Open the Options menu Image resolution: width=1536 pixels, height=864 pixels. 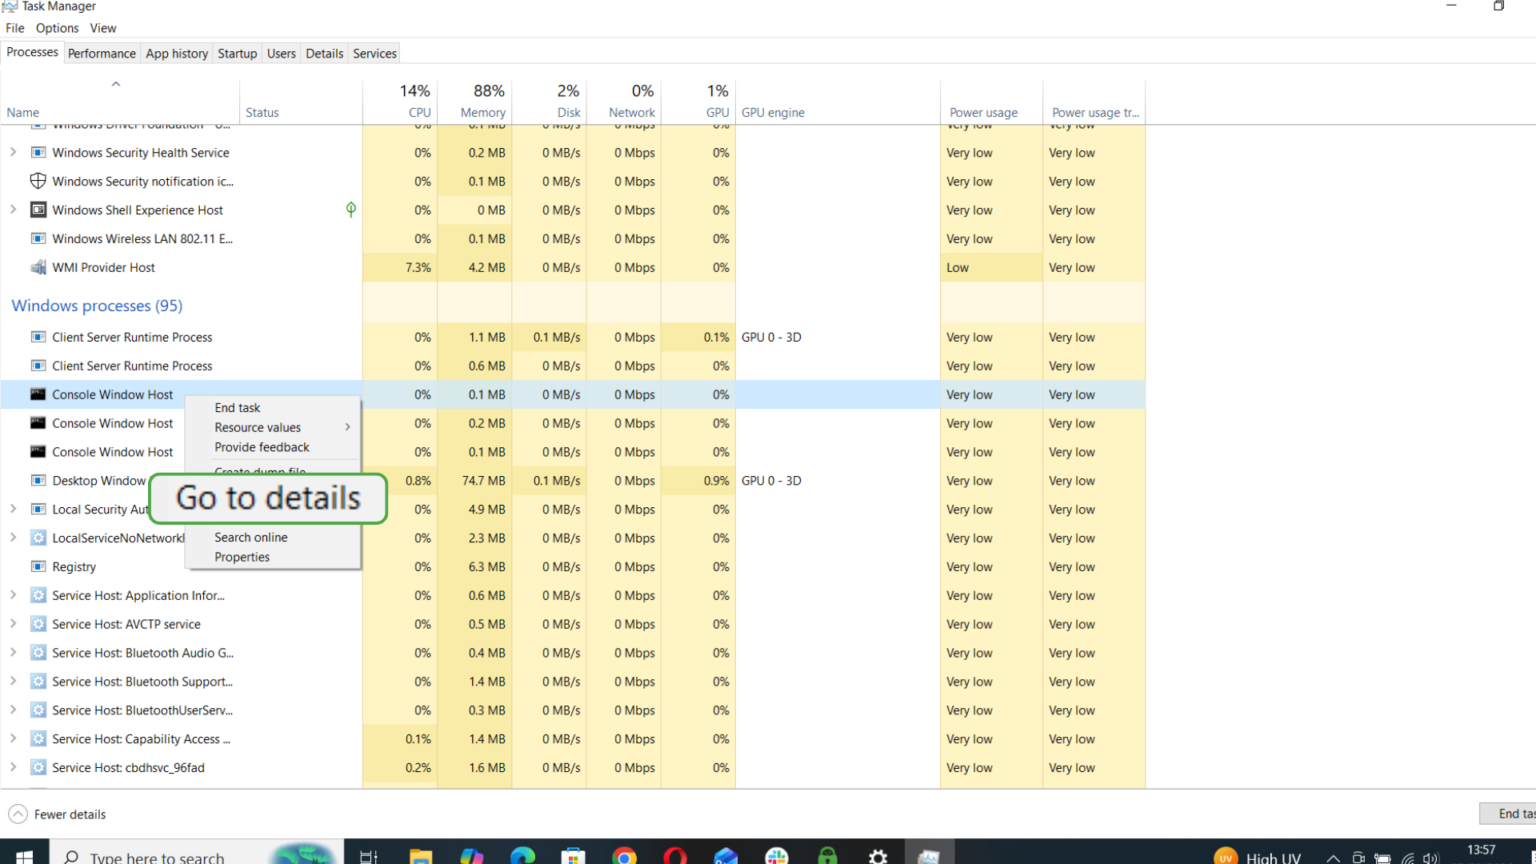(x=57, y=28)
